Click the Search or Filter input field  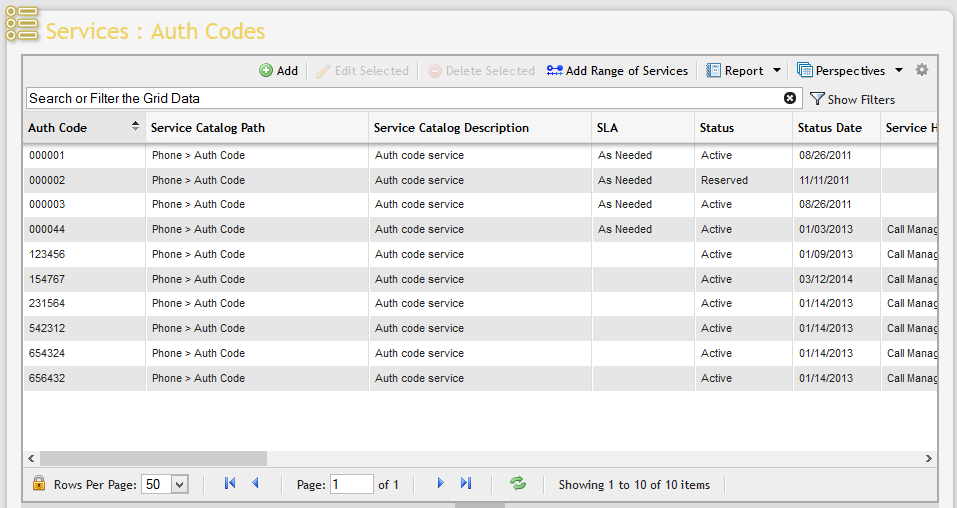point(400,98)
